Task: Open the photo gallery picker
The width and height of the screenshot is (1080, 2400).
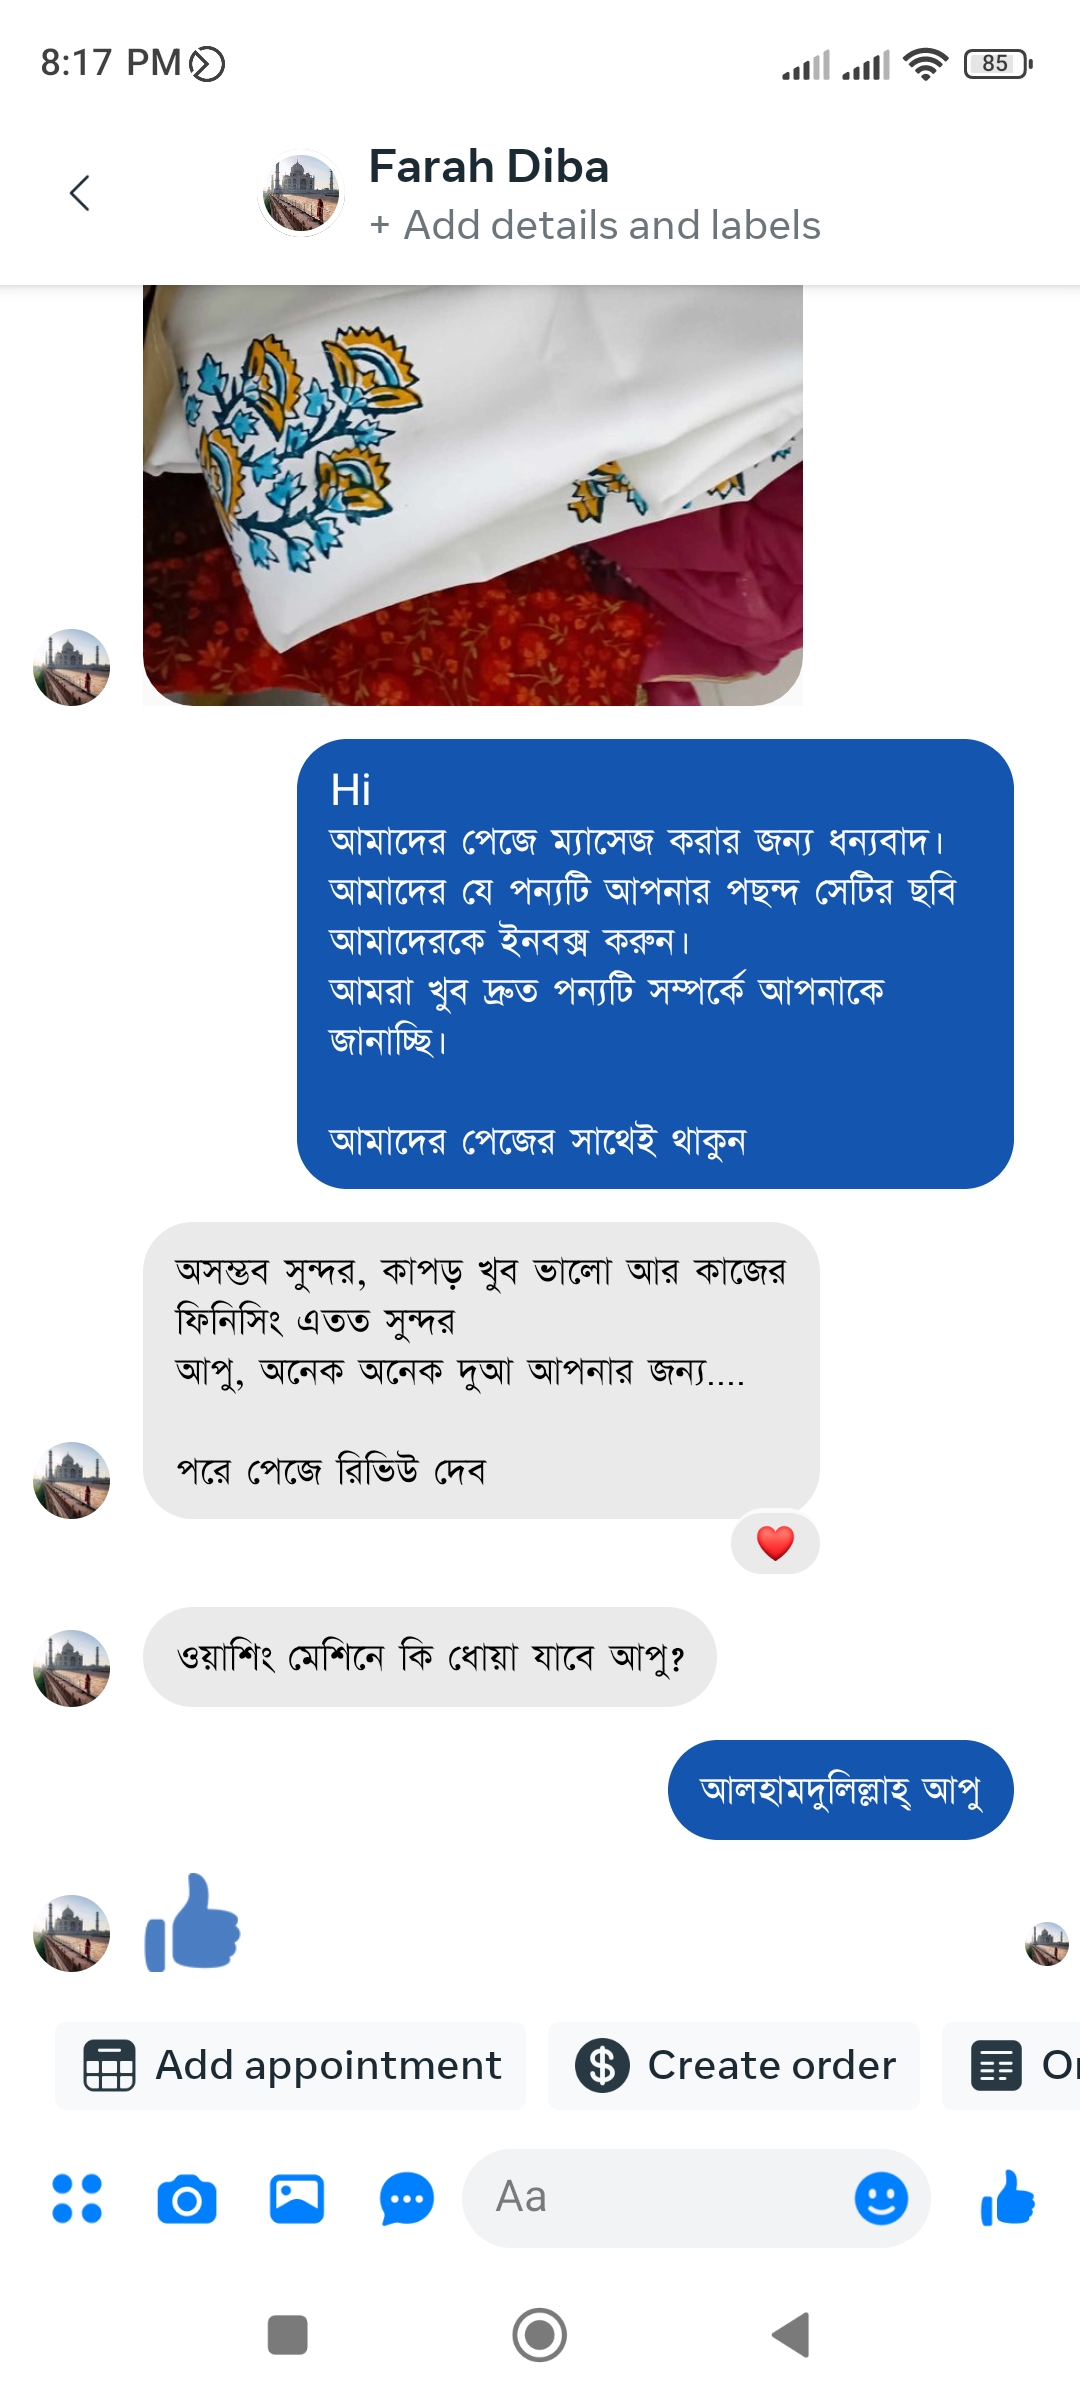Action: (297, 2199)
